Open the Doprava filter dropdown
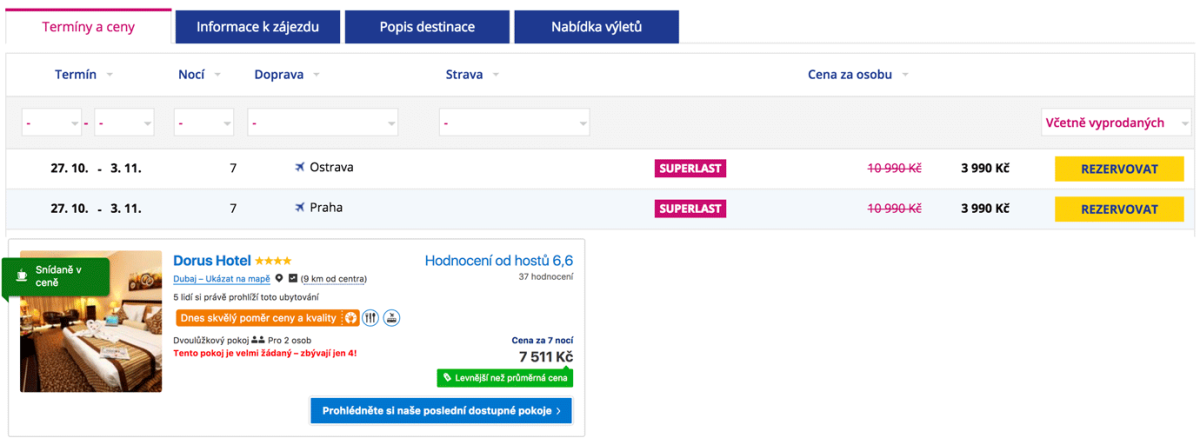 (x=322, y=123)
